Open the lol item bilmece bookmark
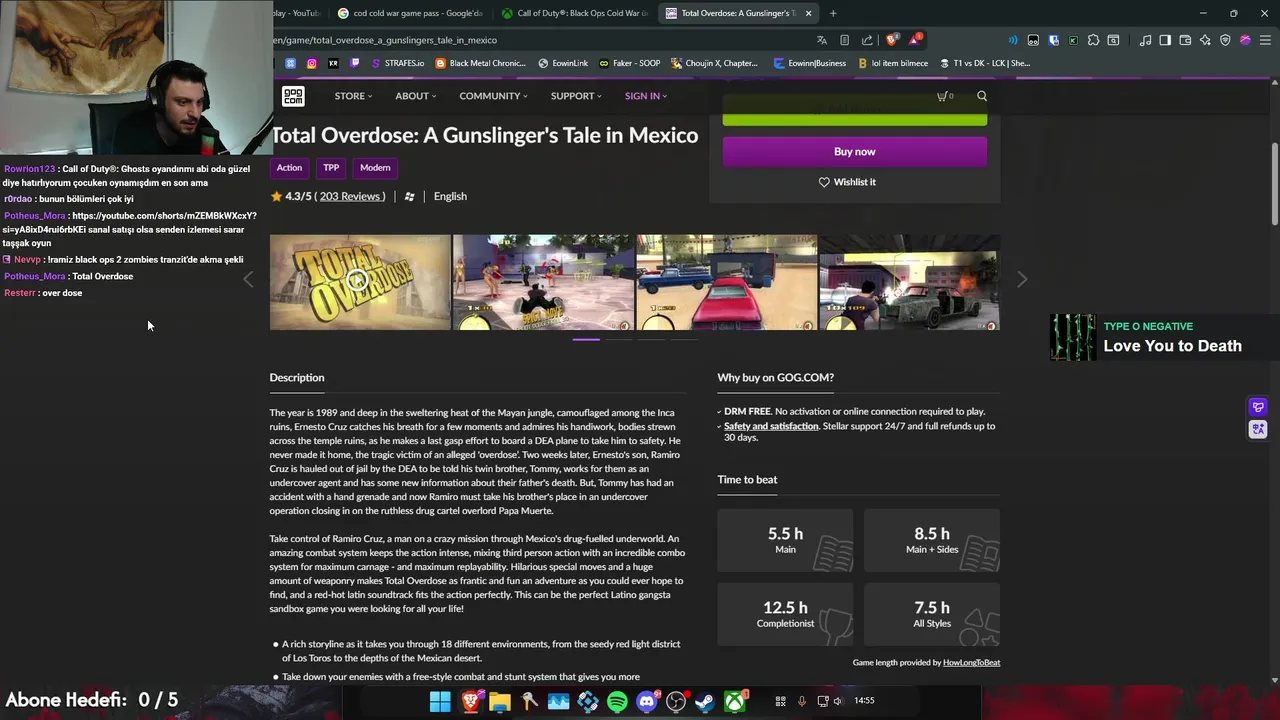1280x720 pixels. (892, 63)
